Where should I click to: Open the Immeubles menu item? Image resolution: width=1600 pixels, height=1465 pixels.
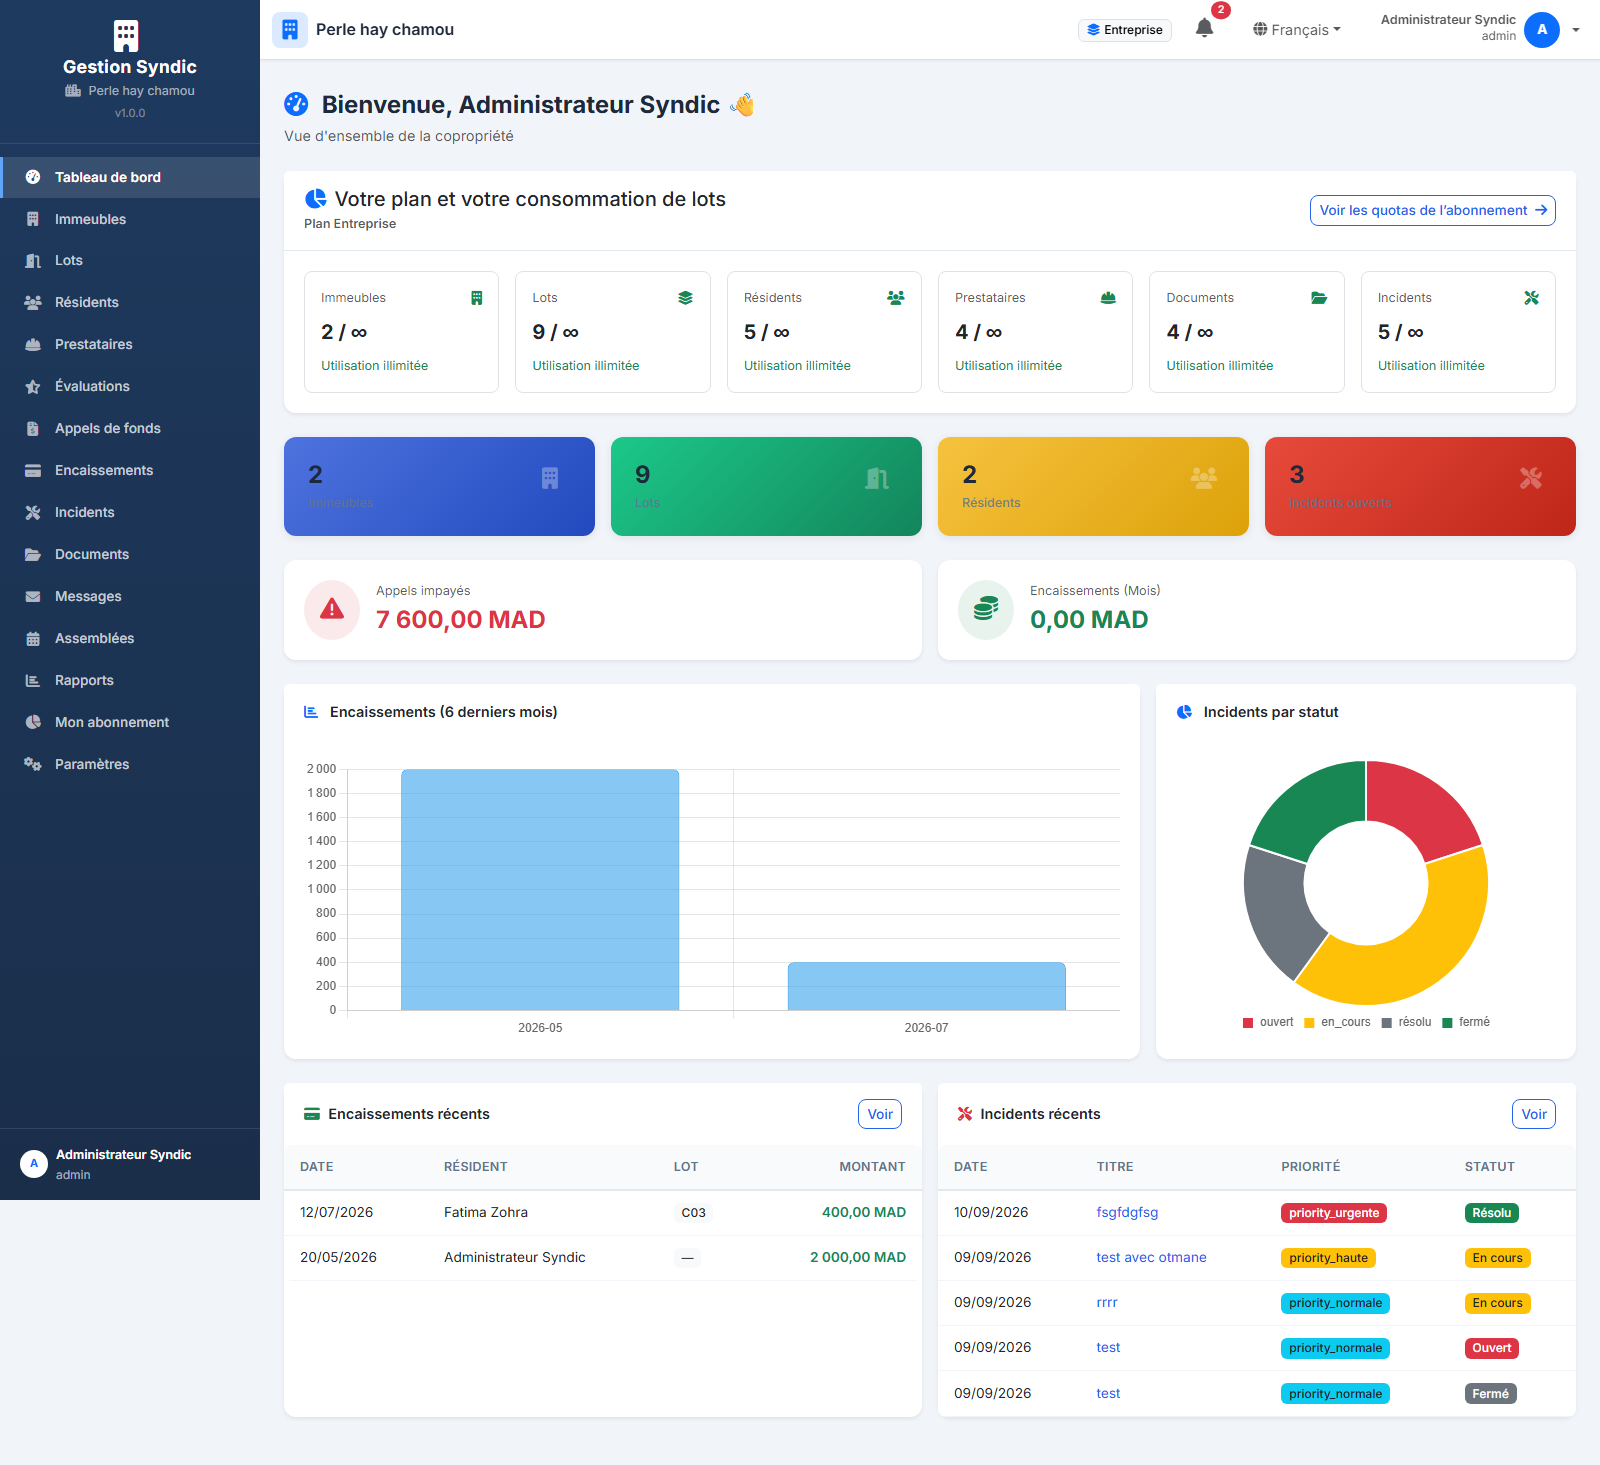(x=130, y=219)
